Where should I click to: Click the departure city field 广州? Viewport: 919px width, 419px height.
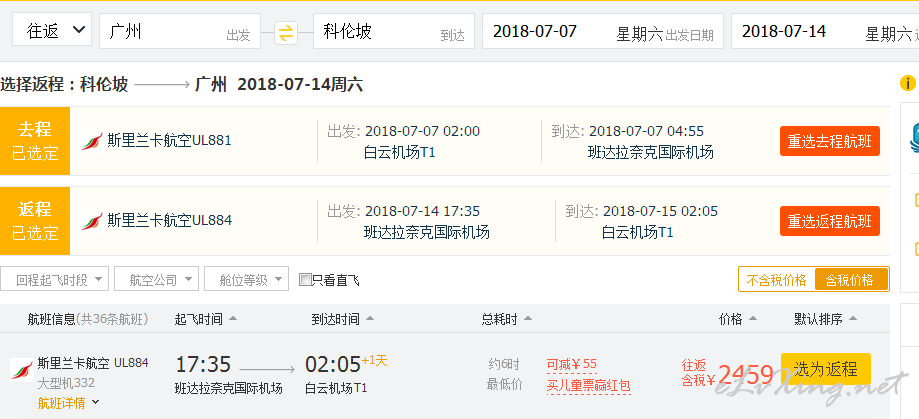point(180,31)
